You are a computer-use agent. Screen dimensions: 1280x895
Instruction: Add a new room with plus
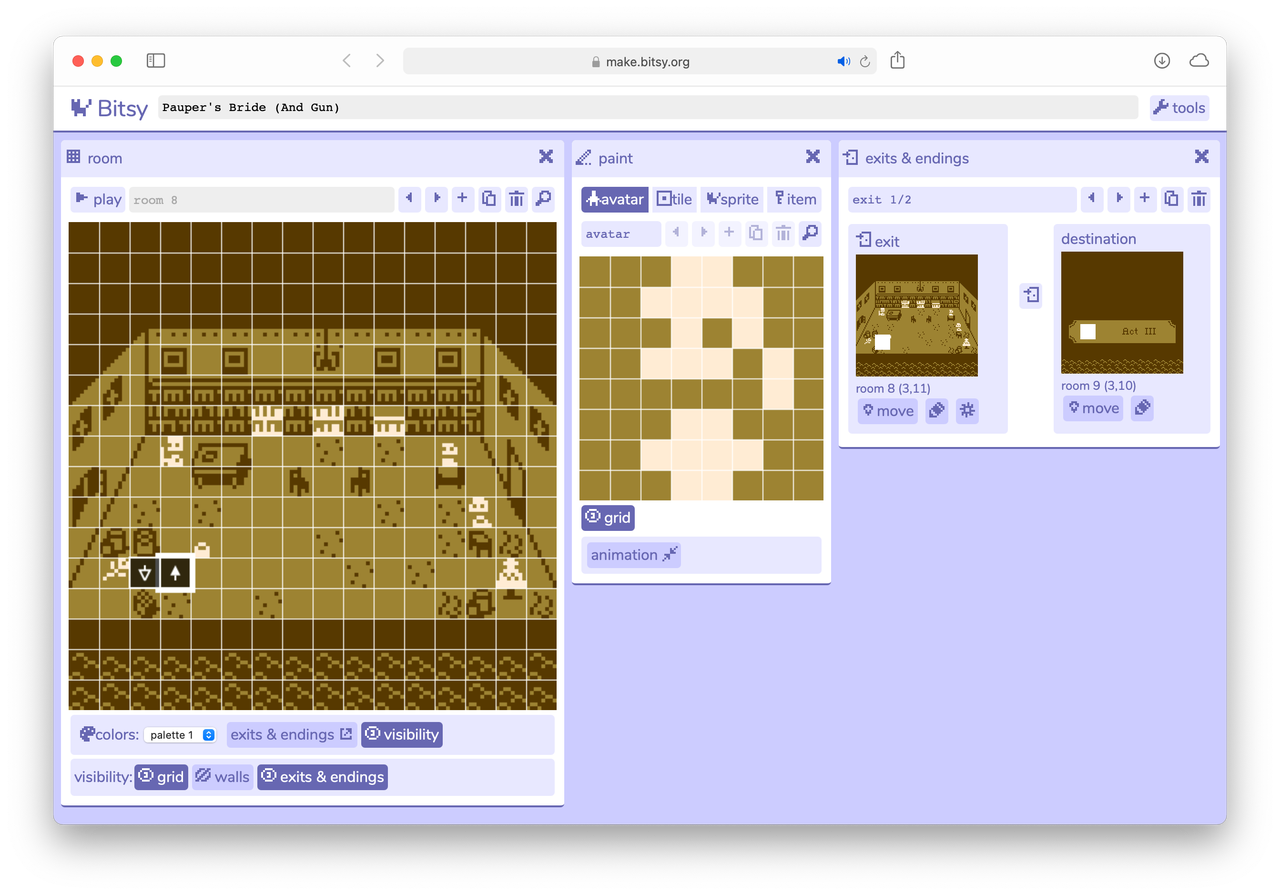(462, 199)
